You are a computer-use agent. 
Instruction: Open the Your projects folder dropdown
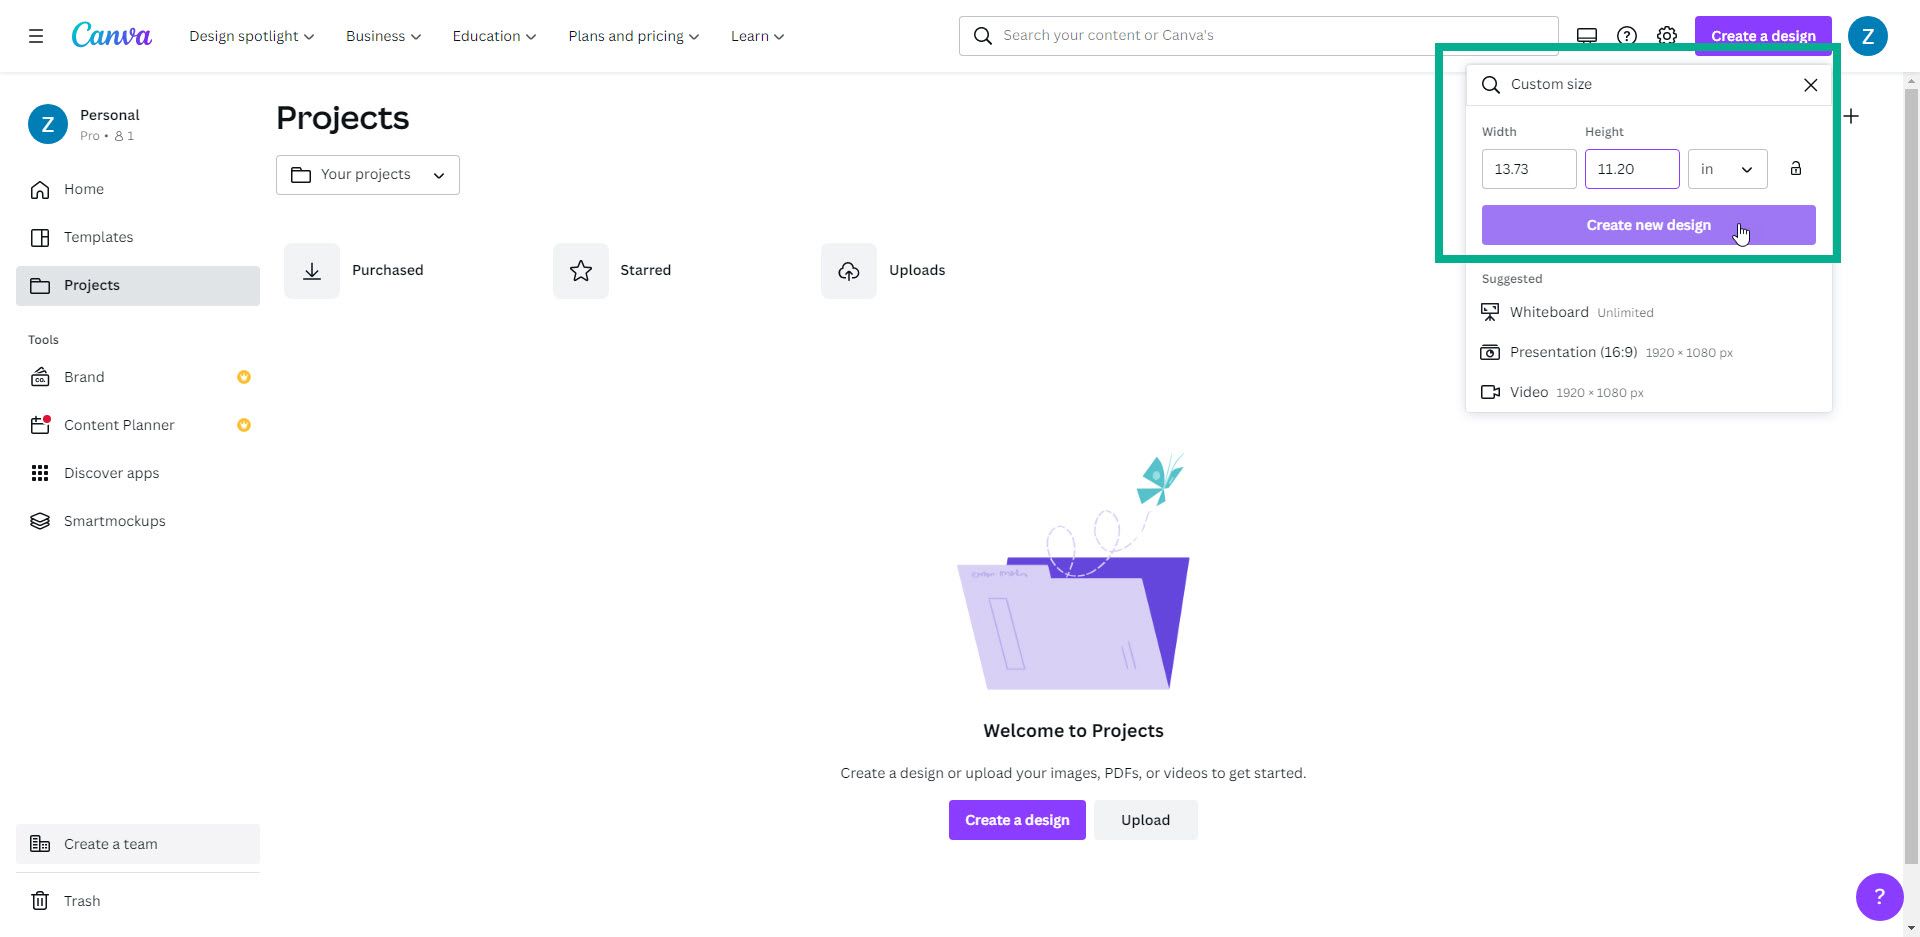(x=367, y=174)
